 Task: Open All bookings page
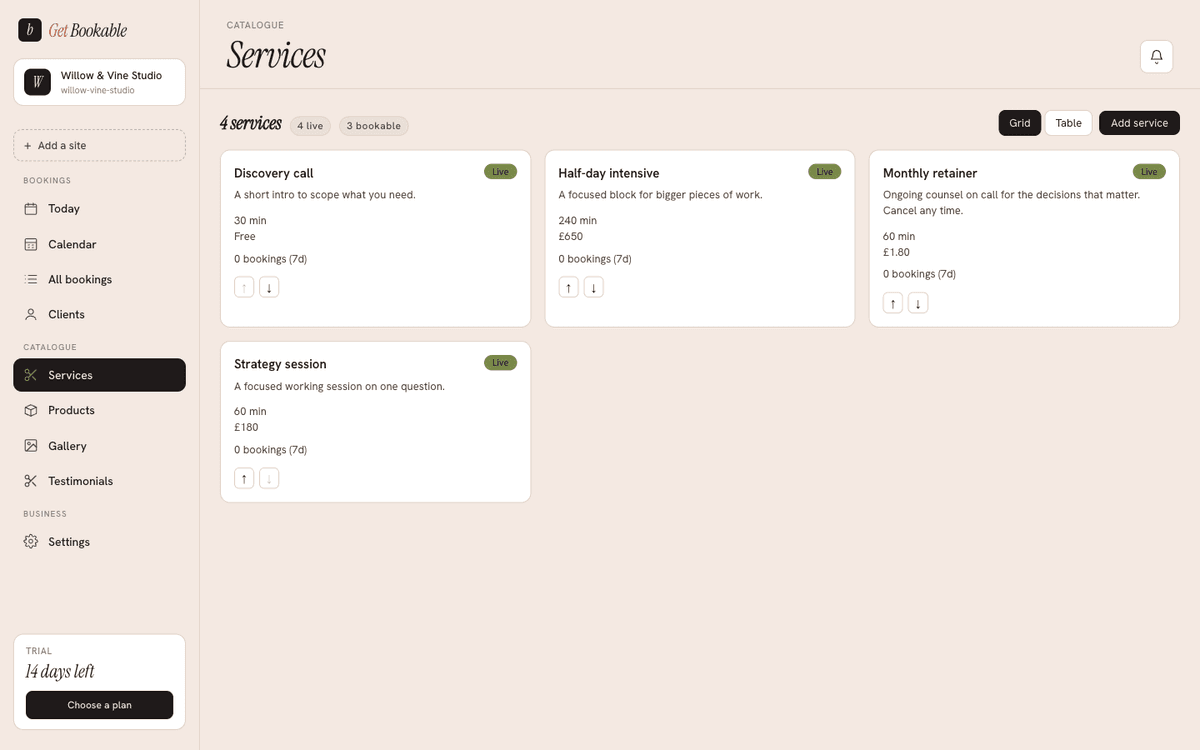(x=99, y=279)
